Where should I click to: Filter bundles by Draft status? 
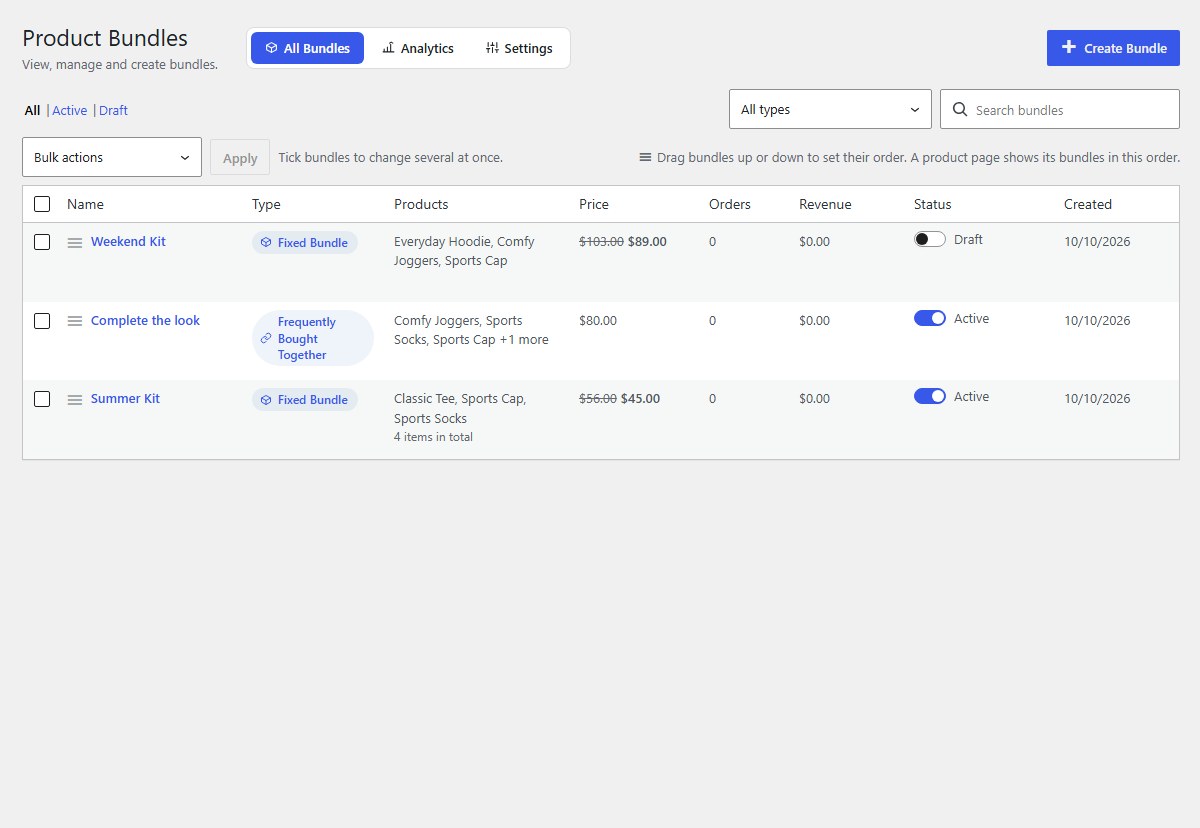[x=113, y=110]
